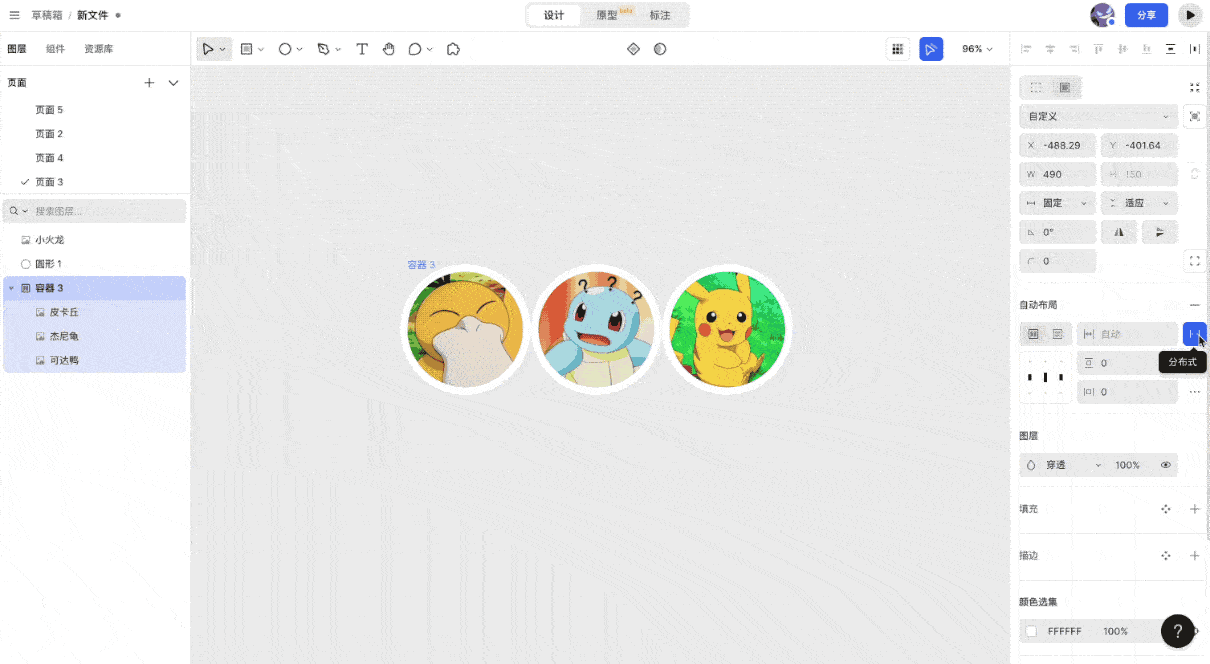
Task: Start prototype preview with play button
Action: coord(1189,15)
